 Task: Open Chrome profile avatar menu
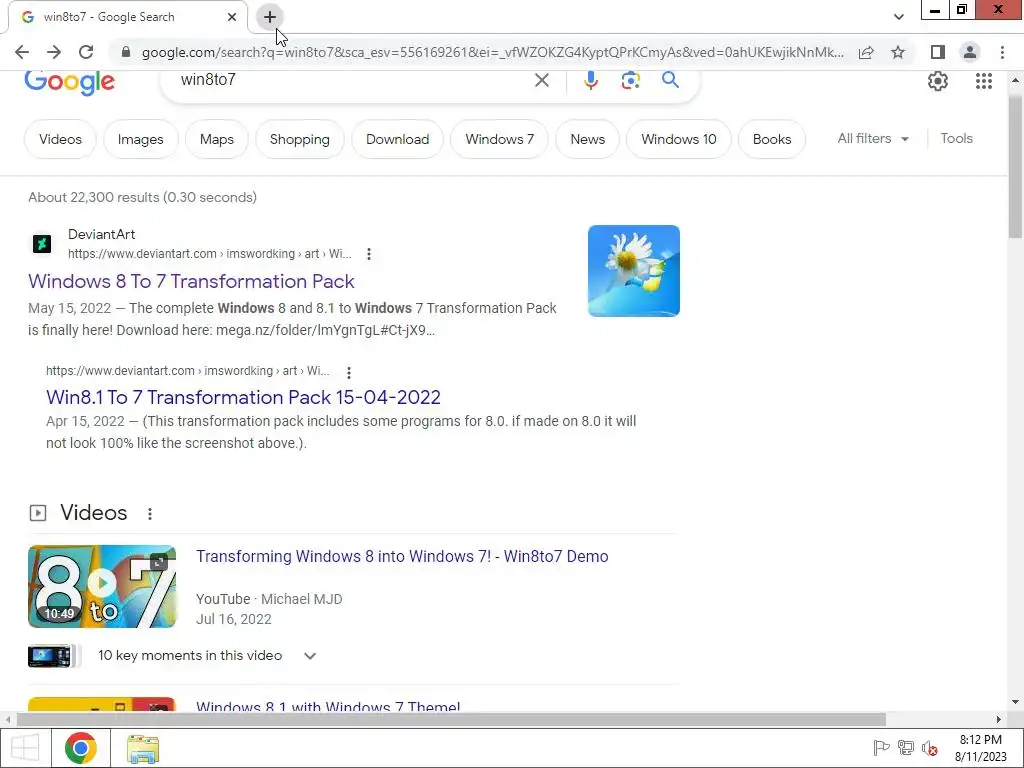point(970,52)
